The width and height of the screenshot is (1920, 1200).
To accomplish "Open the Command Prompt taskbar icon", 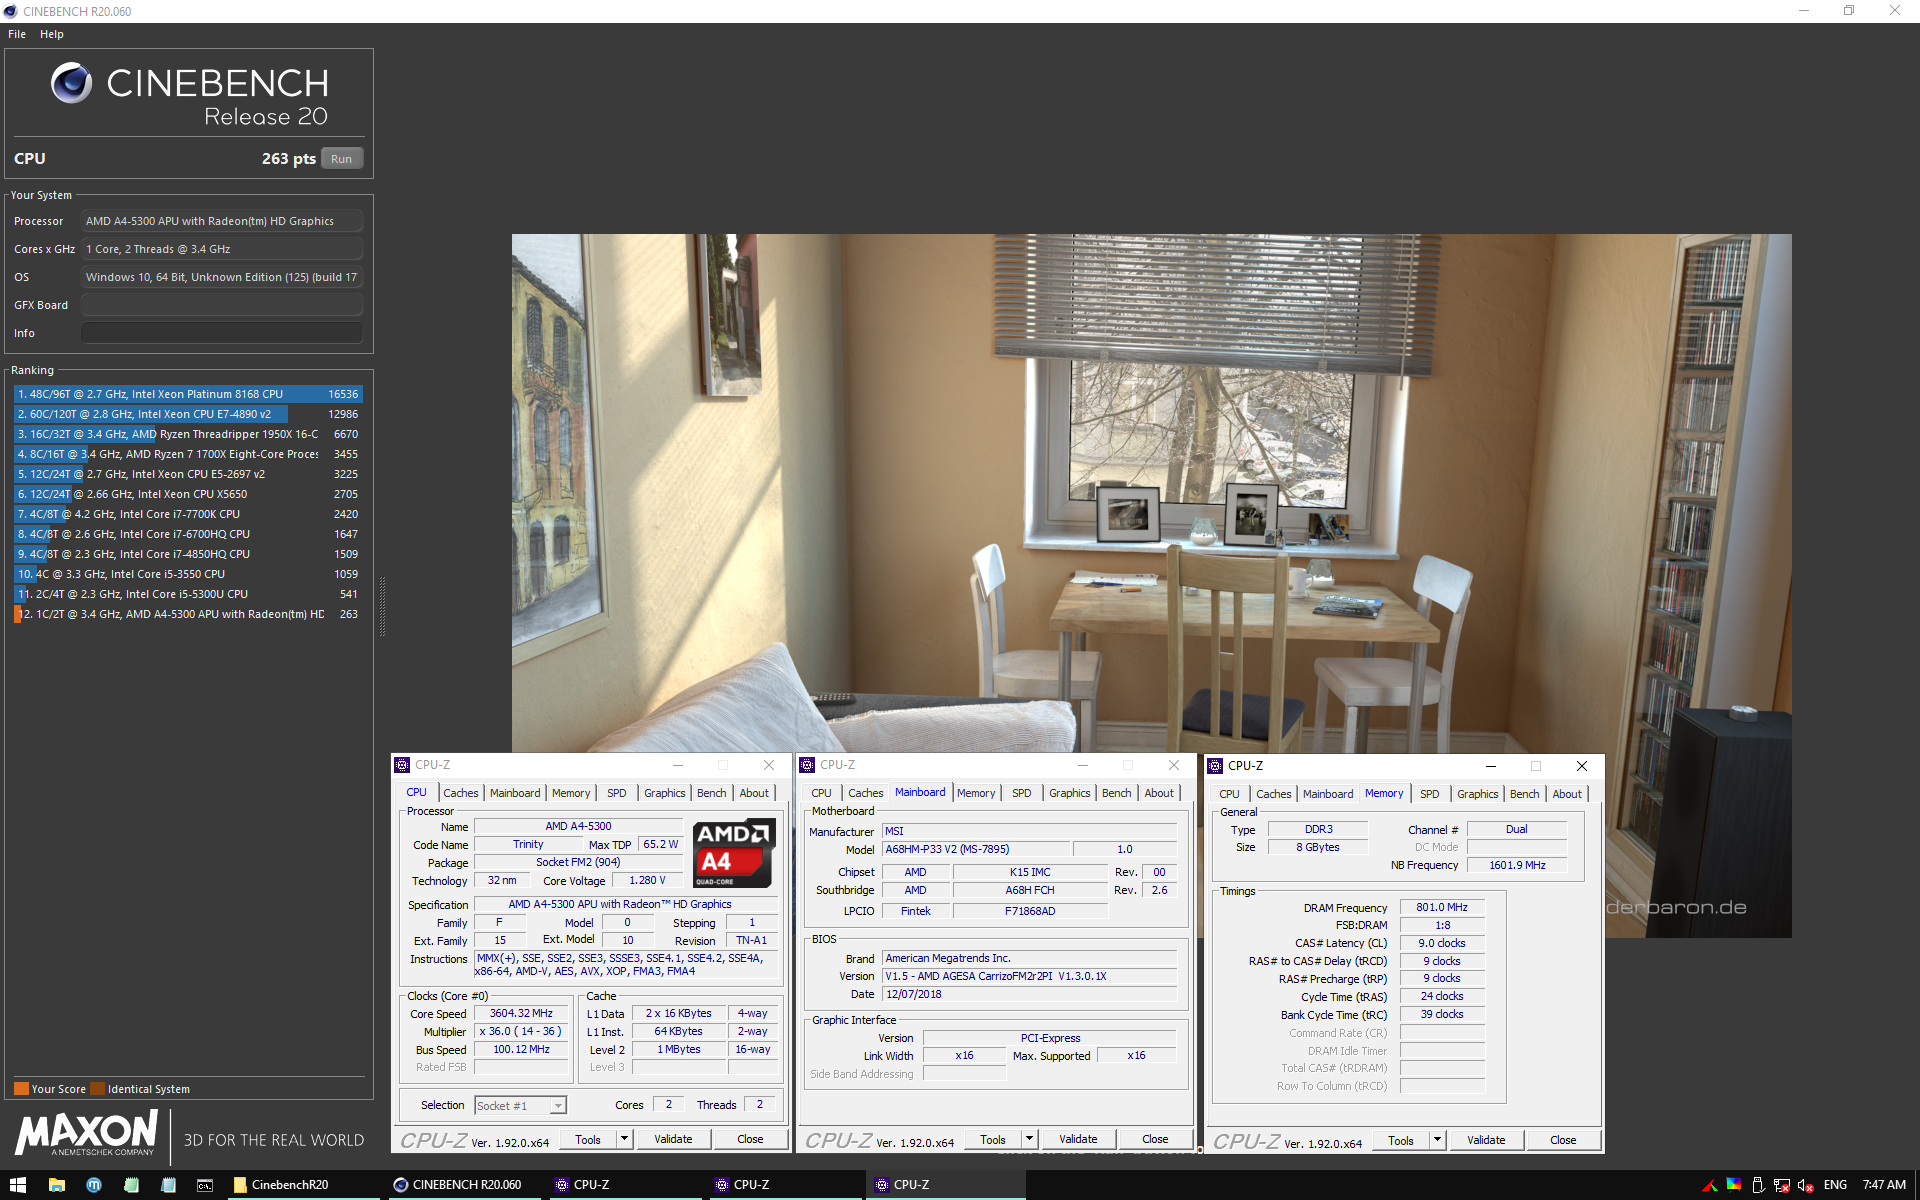I will 205,1185.
